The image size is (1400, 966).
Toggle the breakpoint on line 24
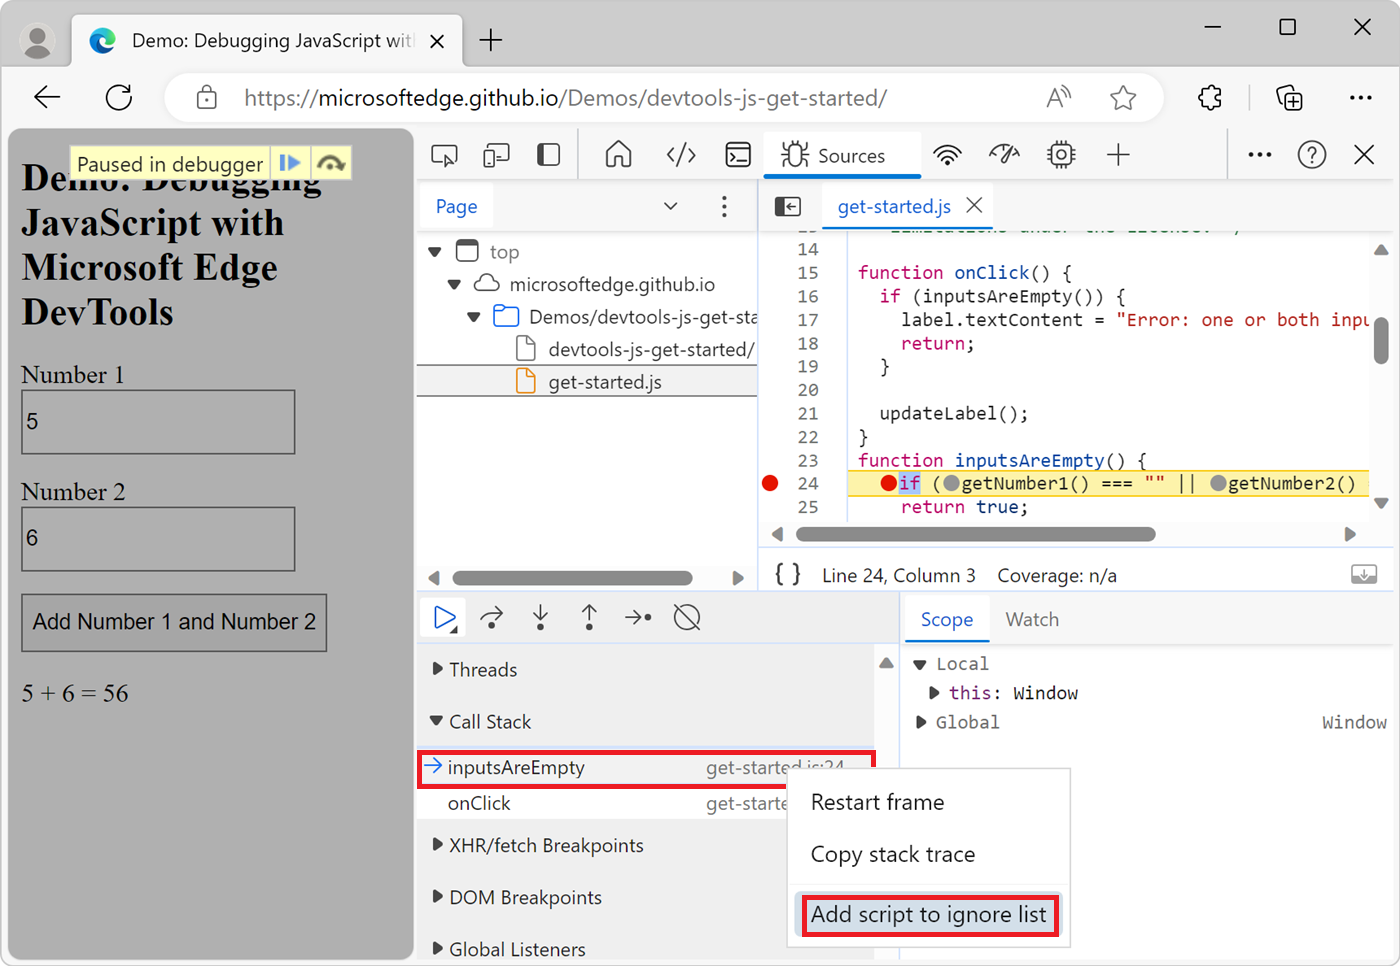[x=770, y=483]
